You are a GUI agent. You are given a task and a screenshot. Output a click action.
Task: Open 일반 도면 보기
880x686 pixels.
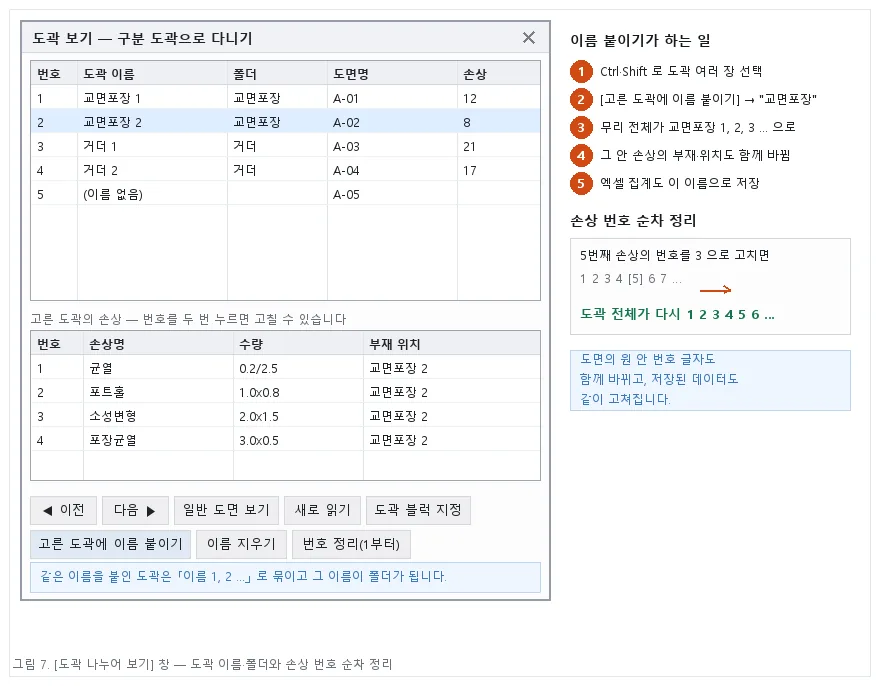(226, 510)
